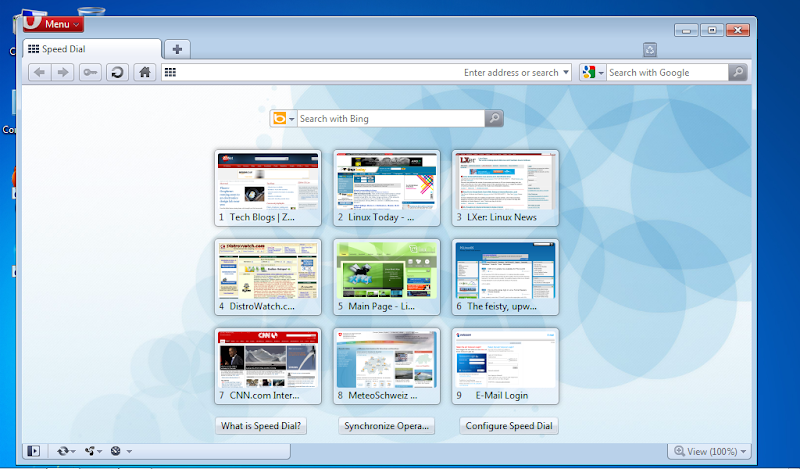This screenshot has height=469, width=800.
Task: Open the Google search engine selector
Action: point(593,72)
